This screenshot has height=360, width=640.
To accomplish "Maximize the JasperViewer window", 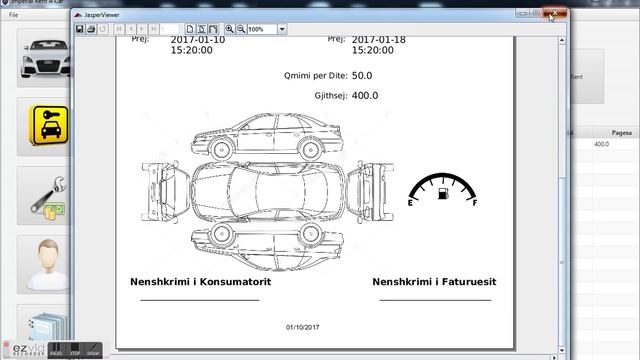I will [x=536, y=13].
